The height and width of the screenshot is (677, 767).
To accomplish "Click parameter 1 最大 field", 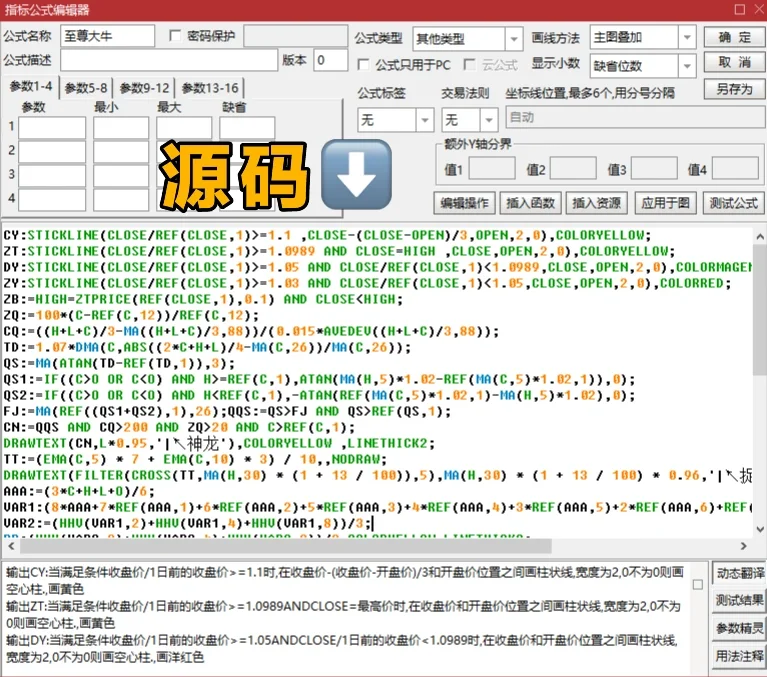I will pyautogui.click(x=184, y=128).
